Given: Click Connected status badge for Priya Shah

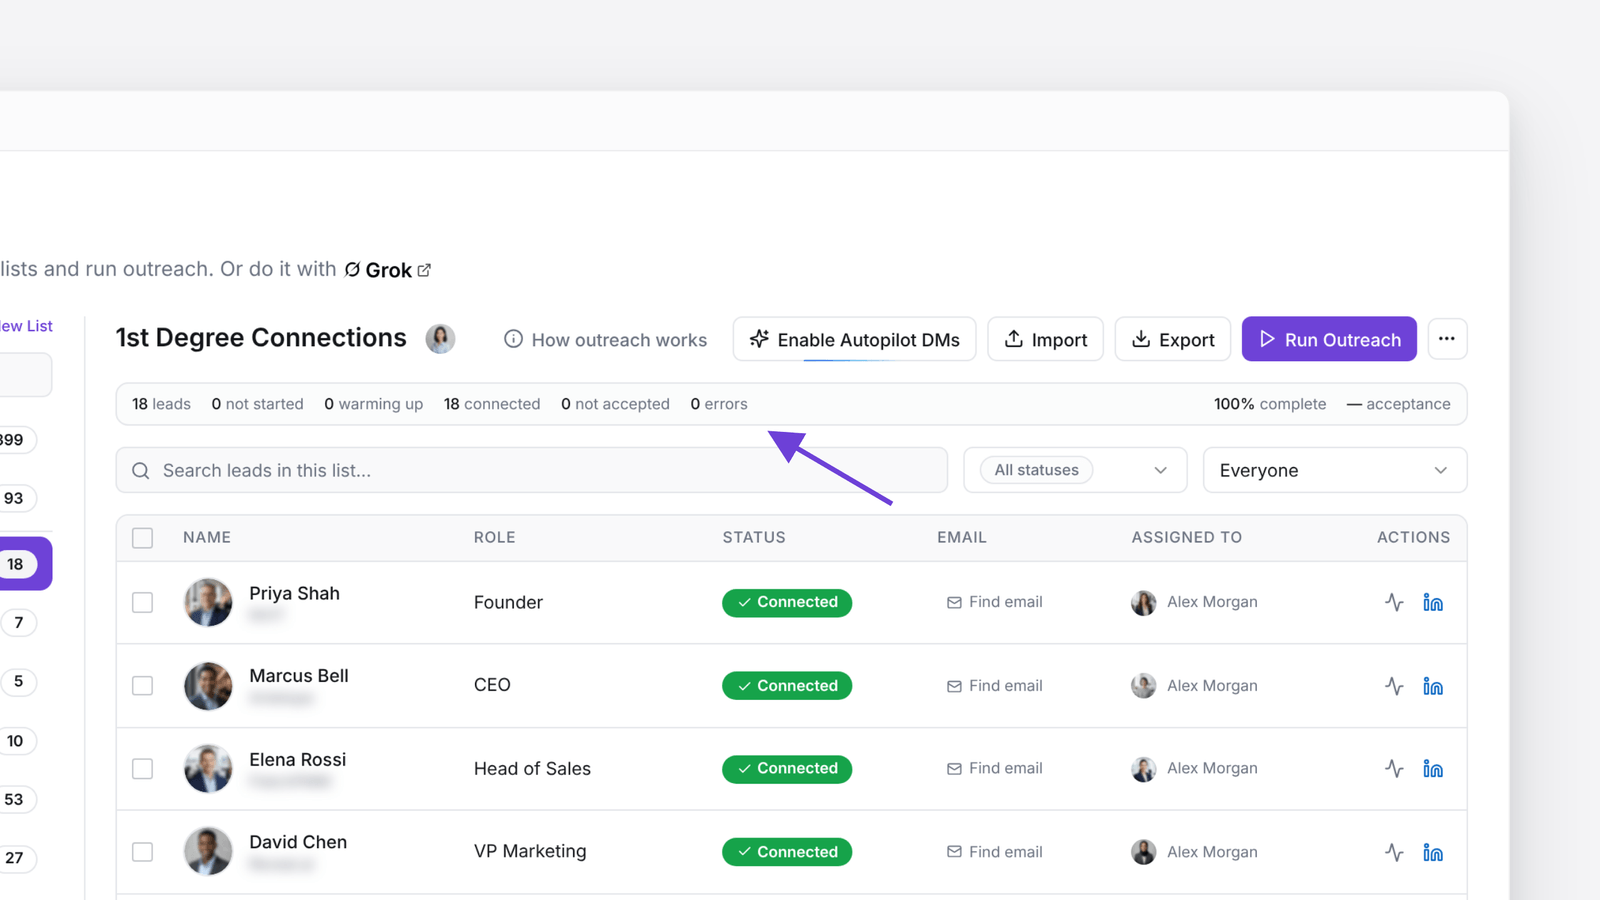Looking at the screenshot, I should tap(787, 602).
